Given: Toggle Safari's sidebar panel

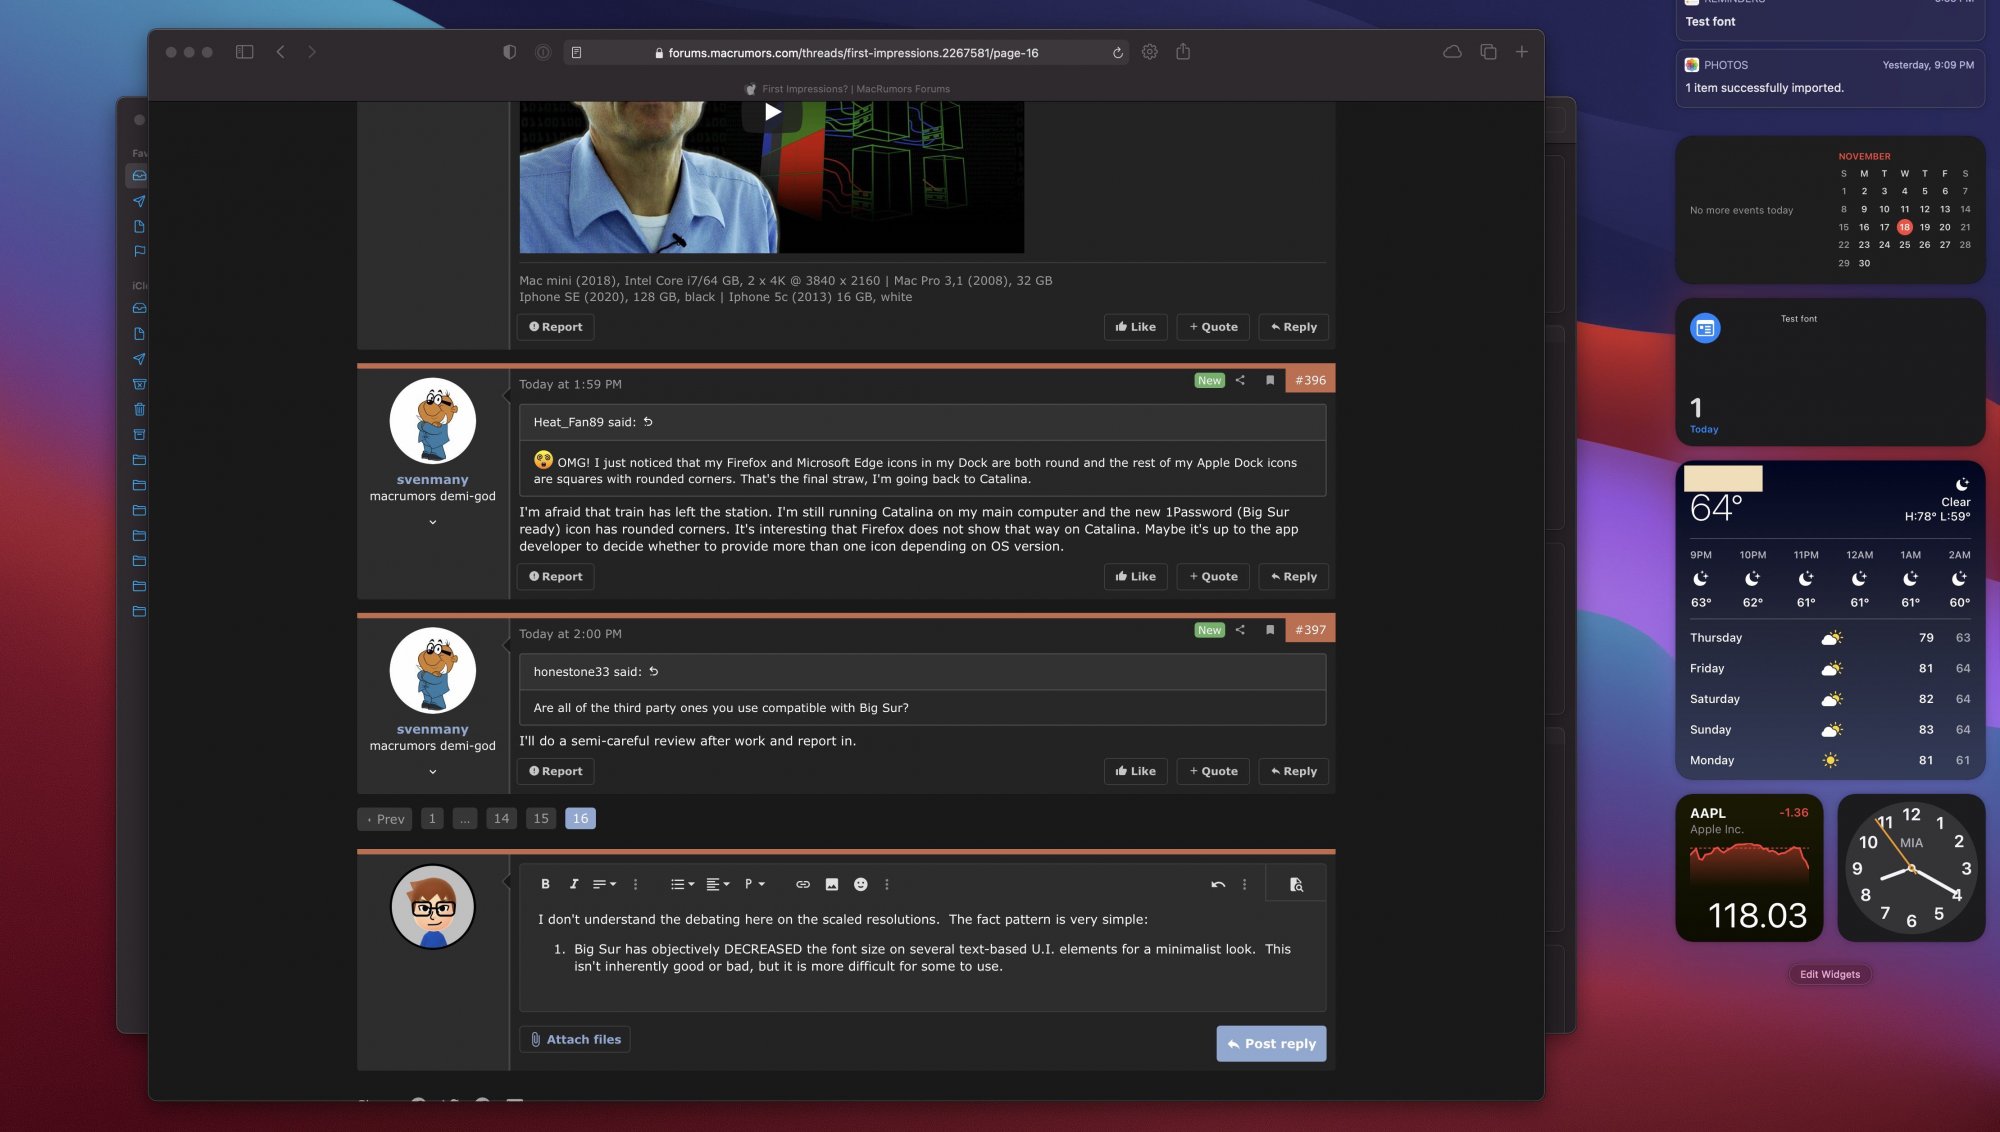Looking at the screenshot, I should pos(244,52).
